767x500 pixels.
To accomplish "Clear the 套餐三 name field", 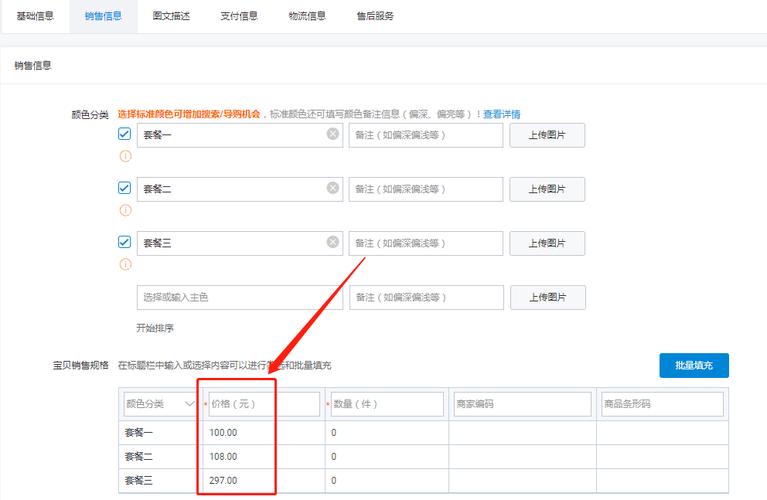I will (333, 242).
